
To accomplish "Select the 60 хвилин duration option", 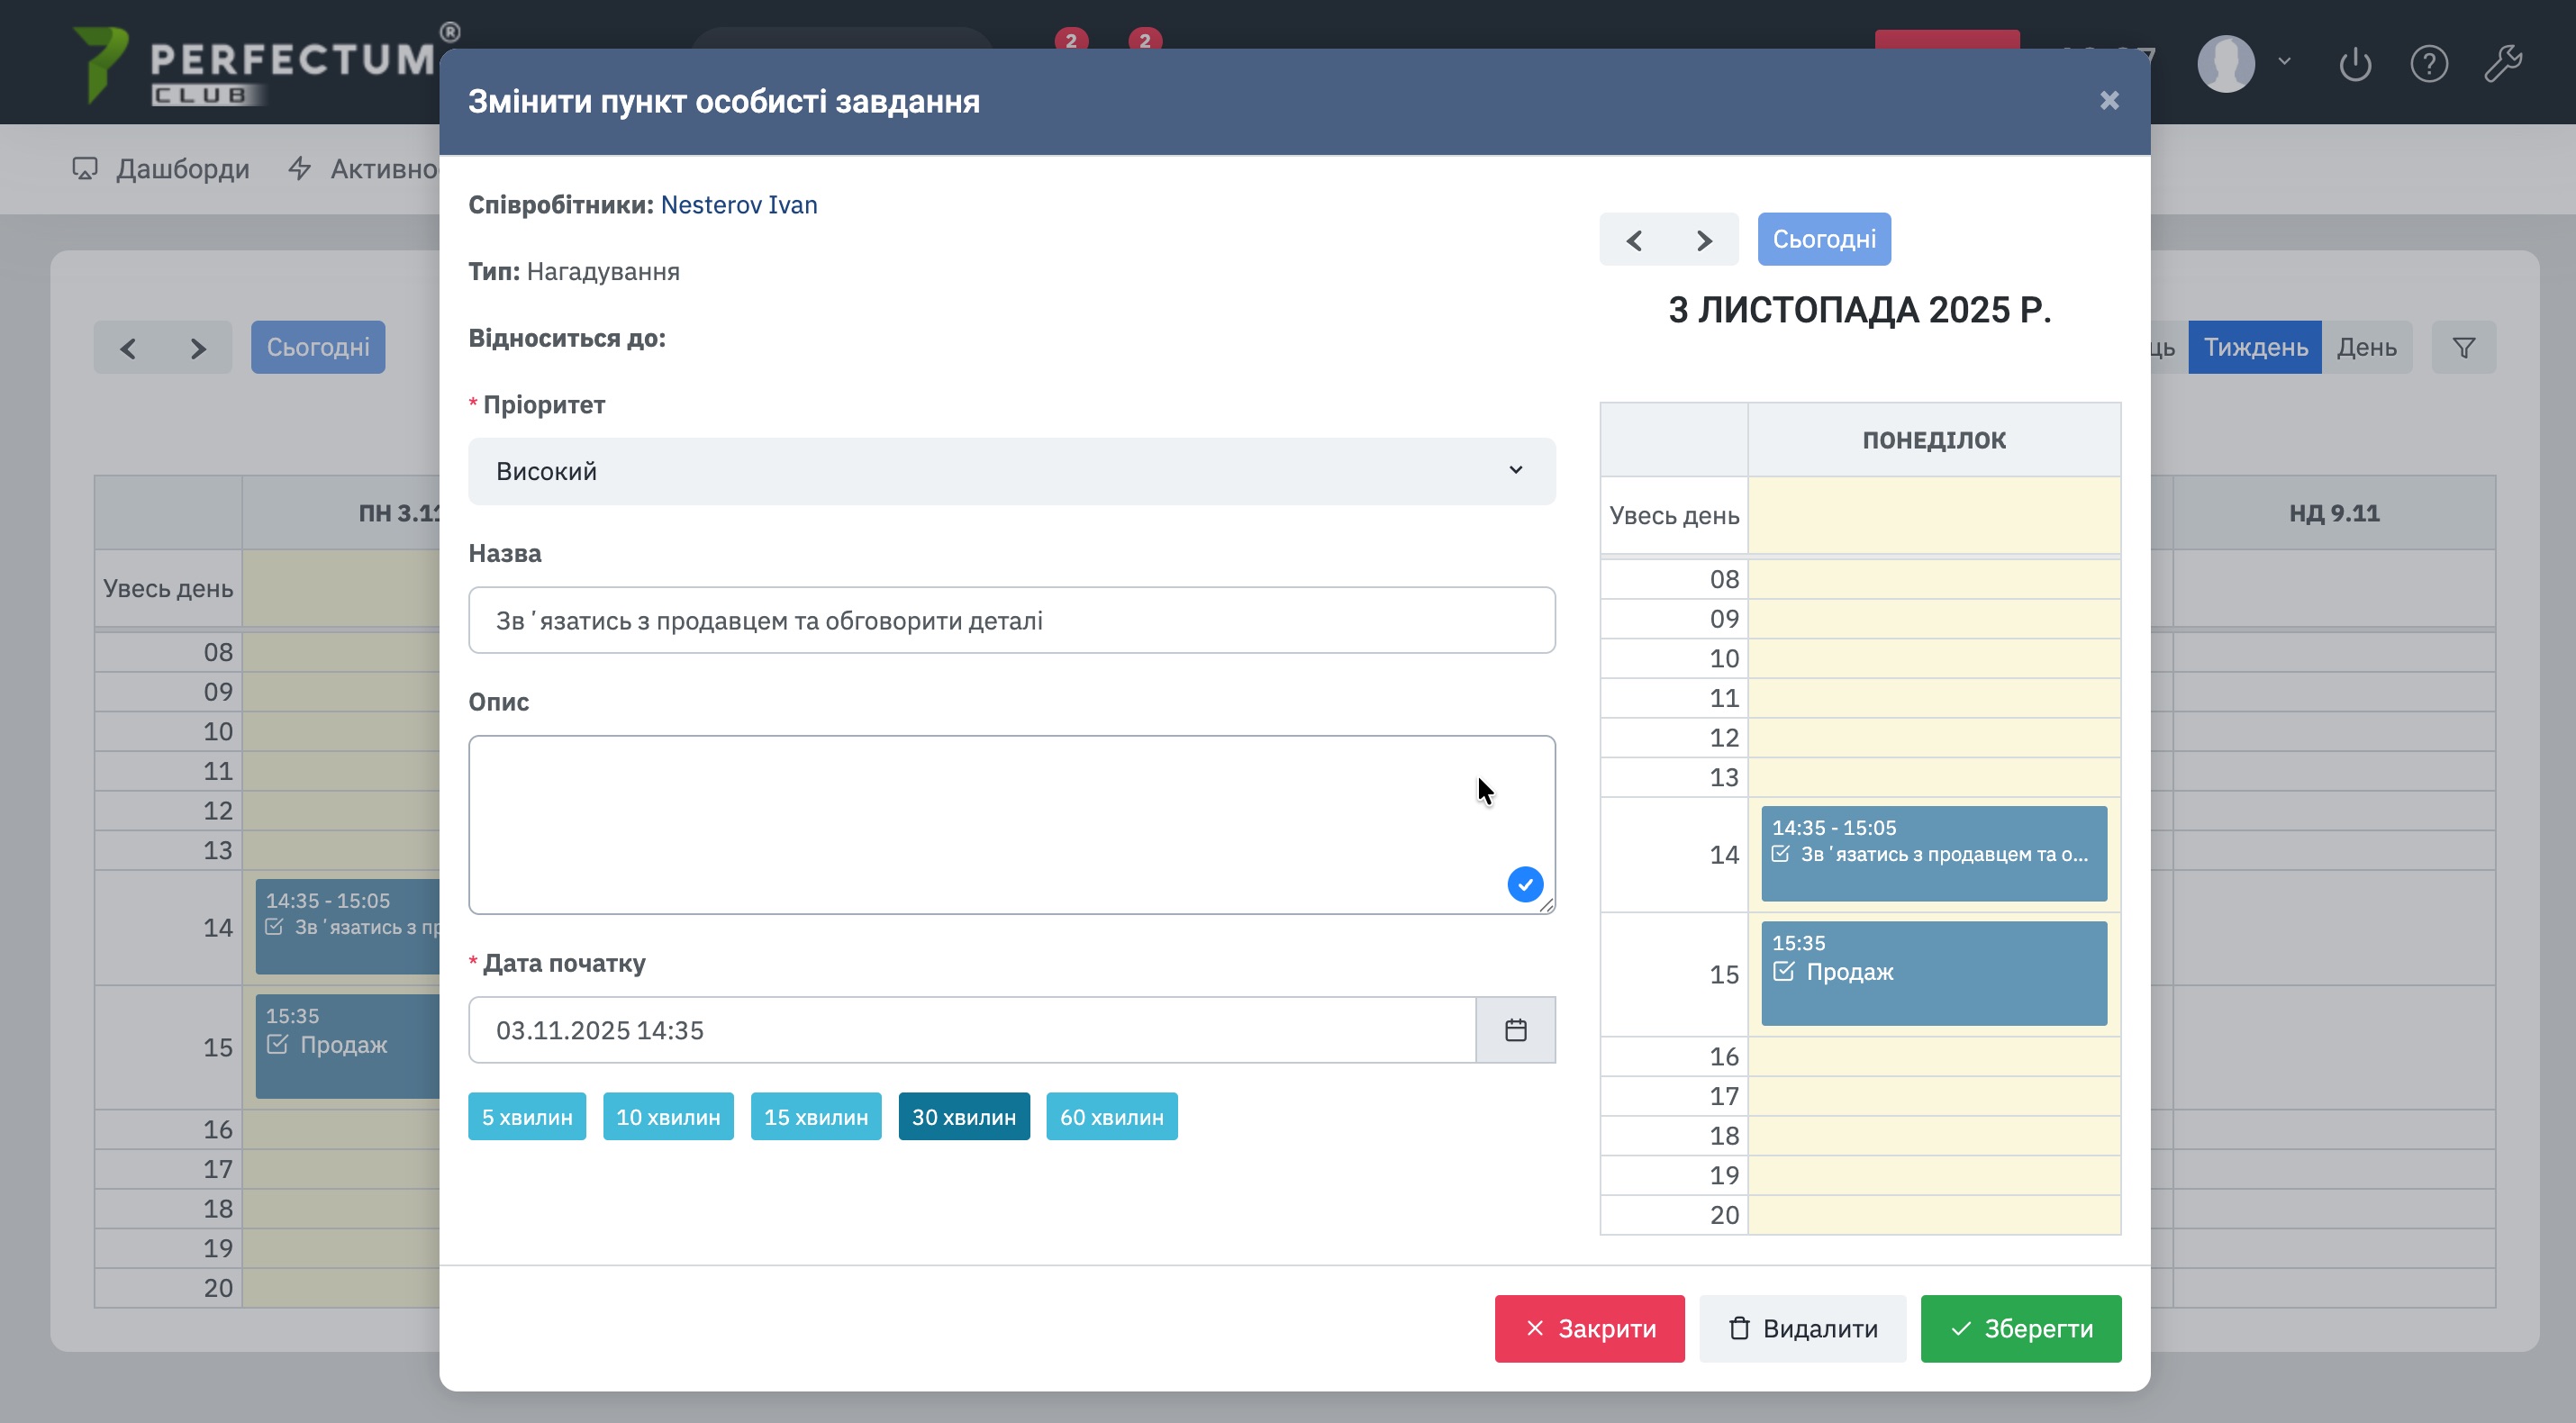I will (1111, 1117).
